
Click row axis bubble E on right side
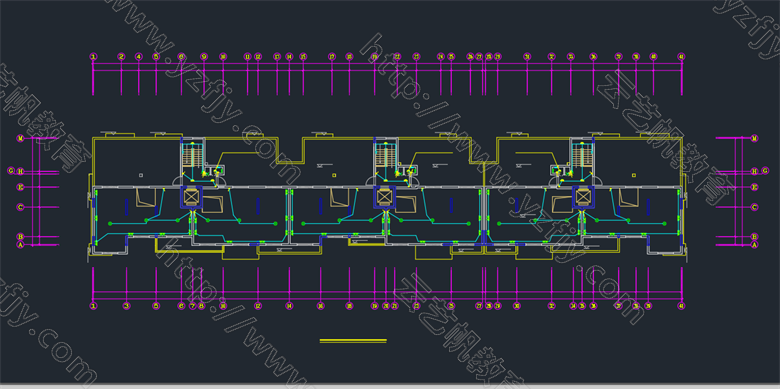pos(755,187)
